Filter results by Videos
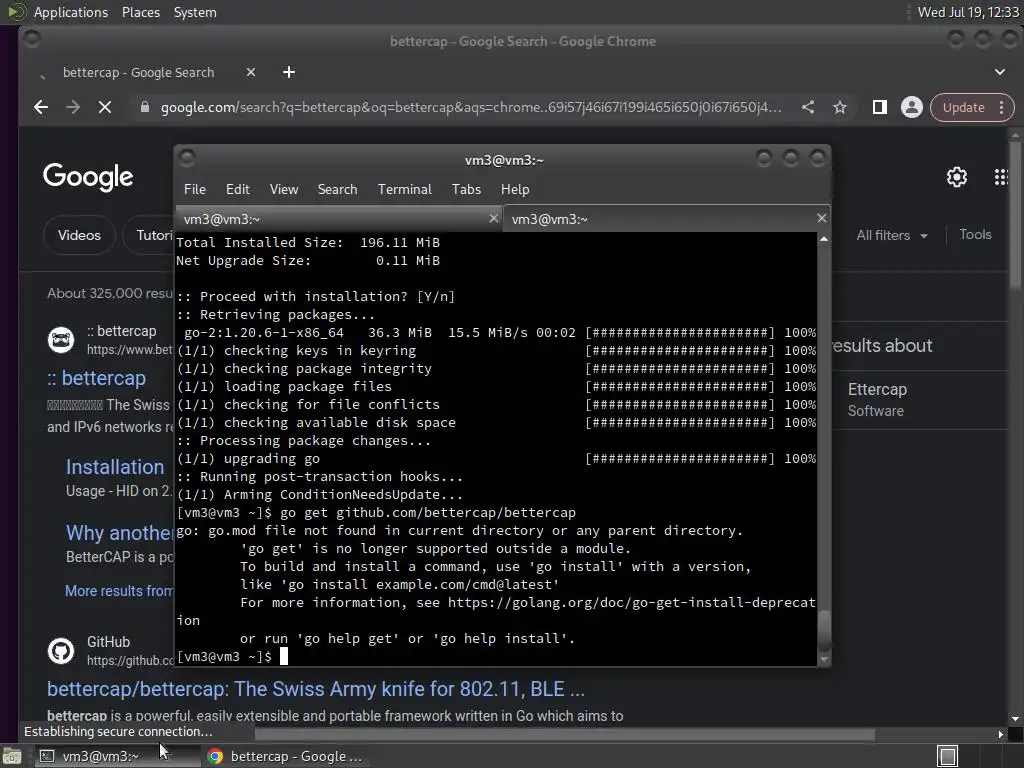The height and width of the screenshot is (768, 1024). pyautogui.click(x=79, y=235)
